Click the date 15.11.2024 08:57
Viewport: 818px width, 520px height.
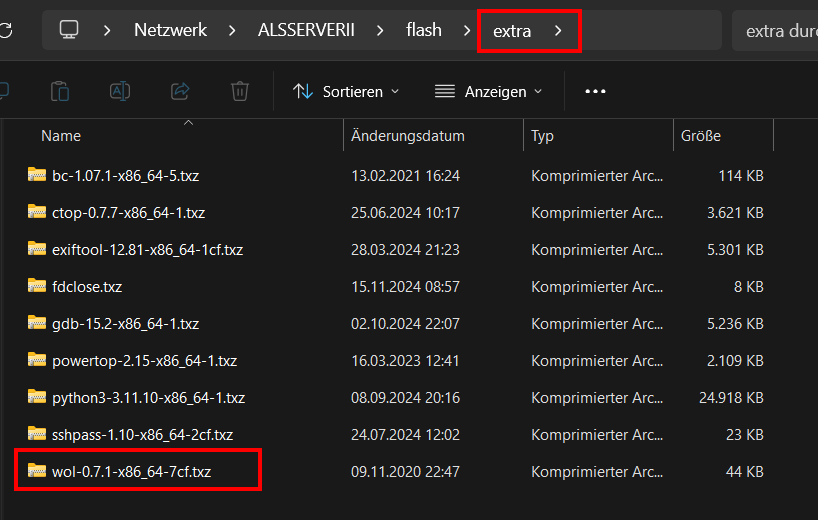click(405, 287)
